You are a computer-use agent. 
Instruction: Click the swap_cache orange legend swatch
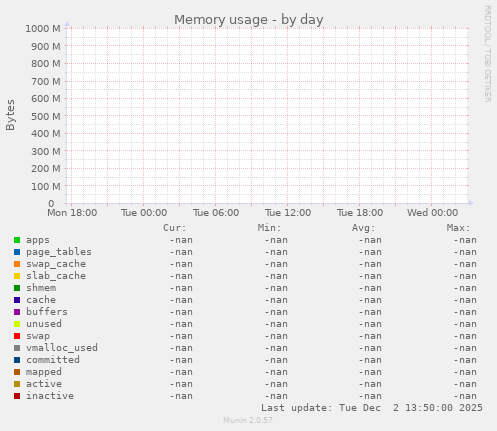click(17, 264)
